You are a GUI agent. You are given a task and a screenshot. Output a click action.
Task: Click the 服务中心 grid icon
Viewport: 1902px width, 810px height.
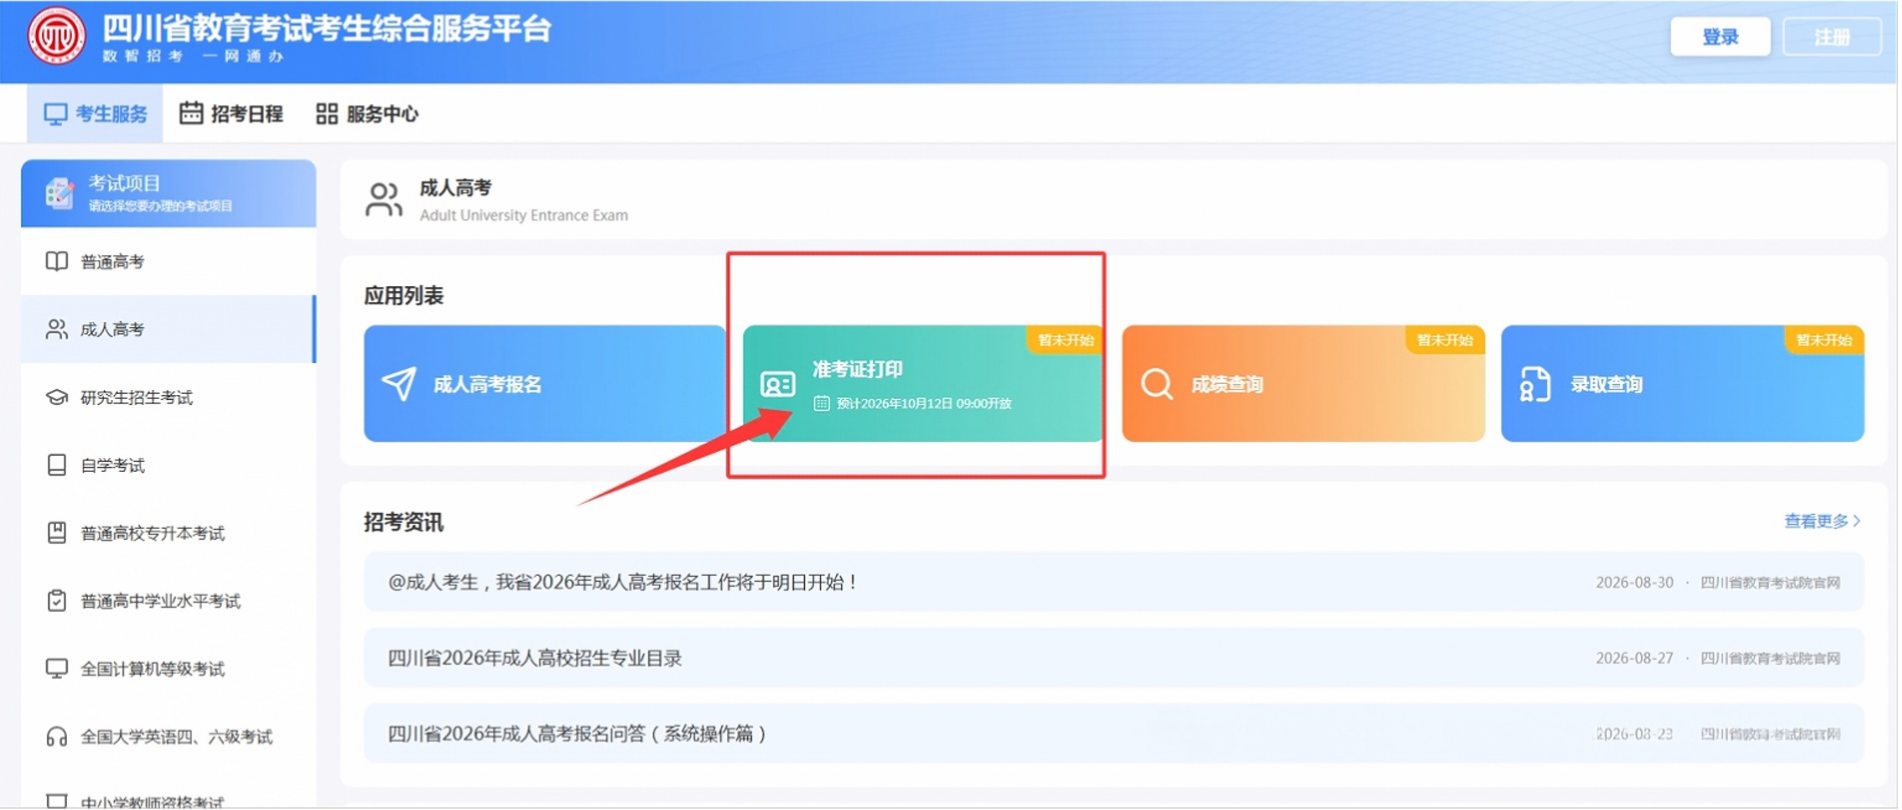tap(327, 114)
